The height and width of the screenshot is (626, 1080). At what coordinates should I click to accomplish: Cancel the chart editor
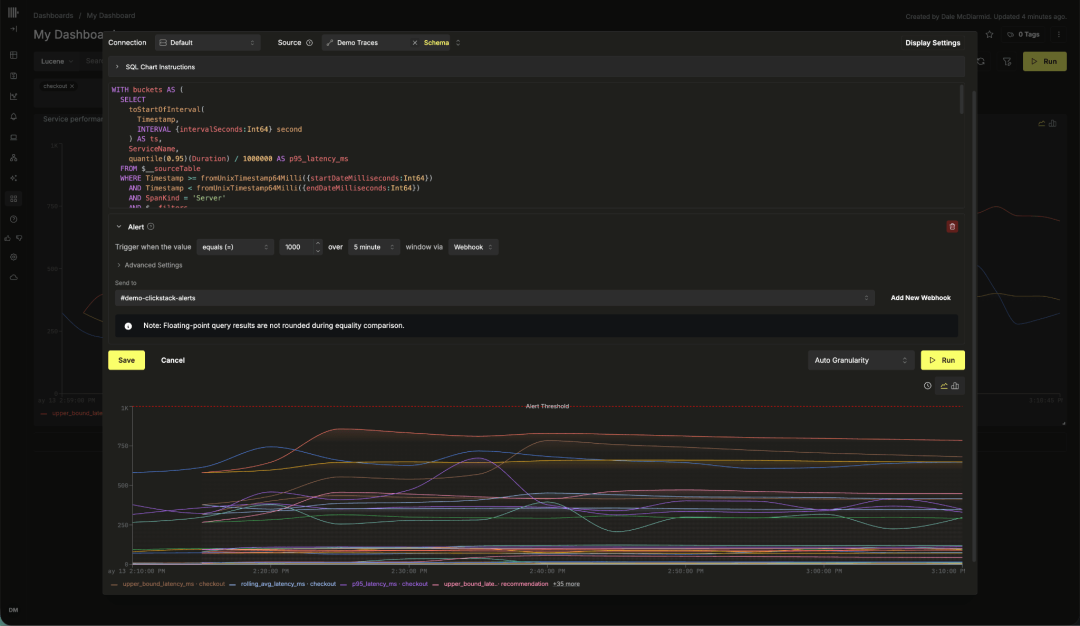click(173, 360)
